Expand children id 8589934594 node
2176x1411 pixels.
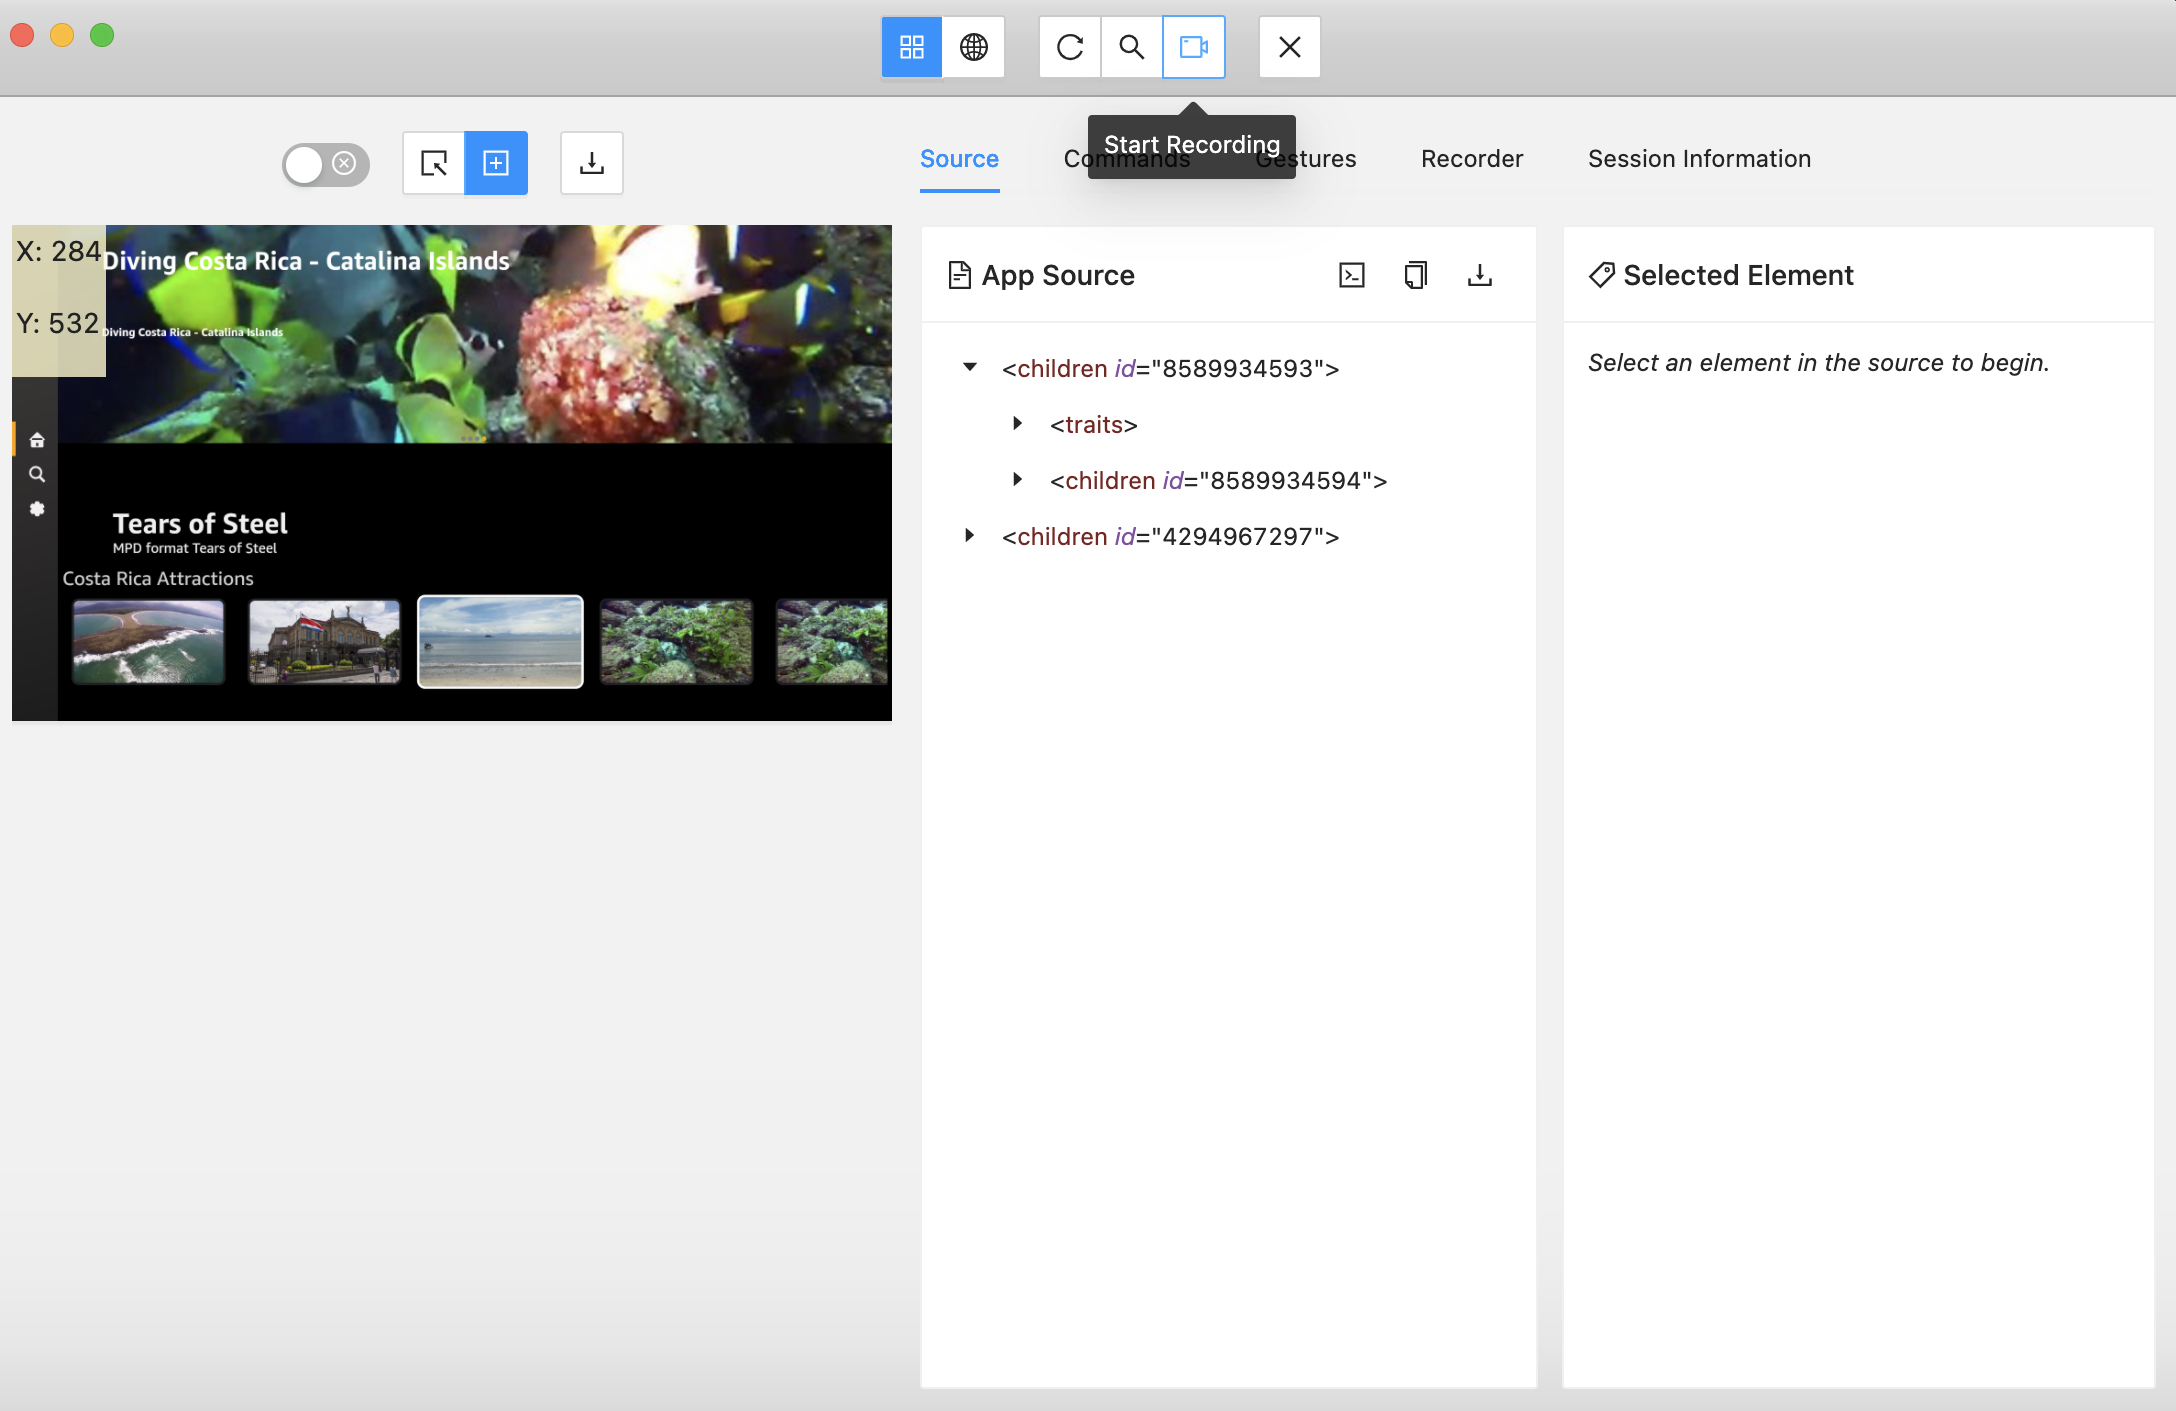click(1017, 479)
